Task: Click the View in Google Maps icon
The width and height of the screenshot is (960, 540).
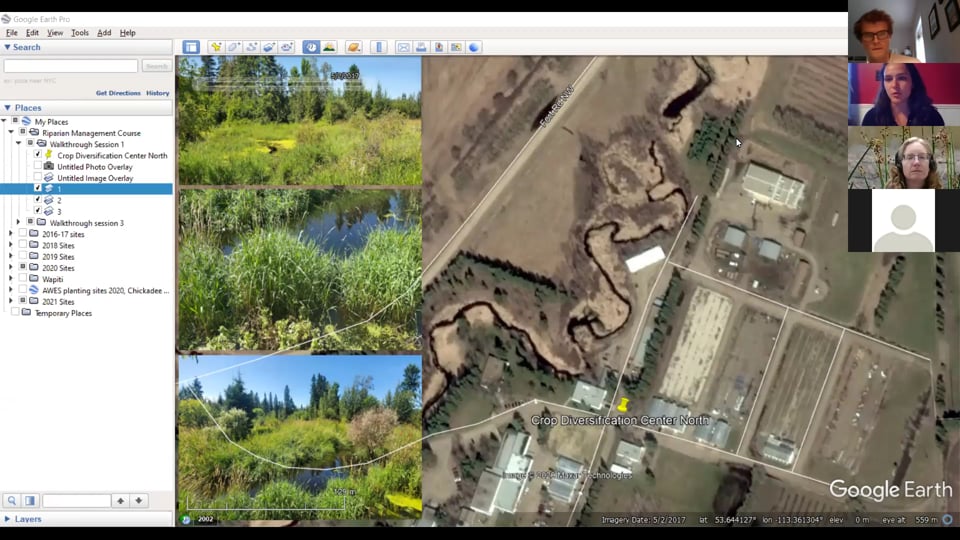Action: [x=456, y=47]
